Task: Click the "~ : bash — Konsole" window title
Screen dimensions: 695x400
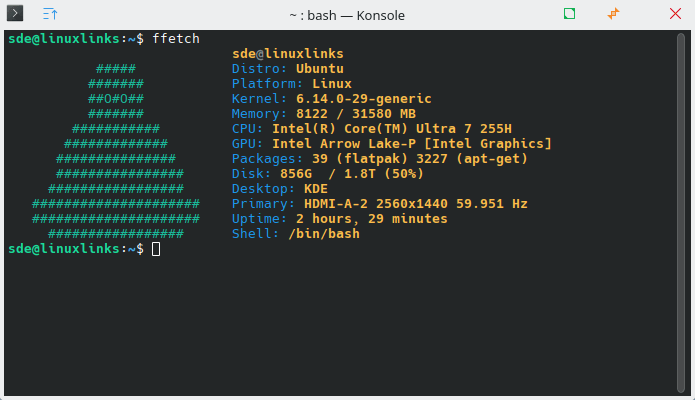Action: point(347,16)
